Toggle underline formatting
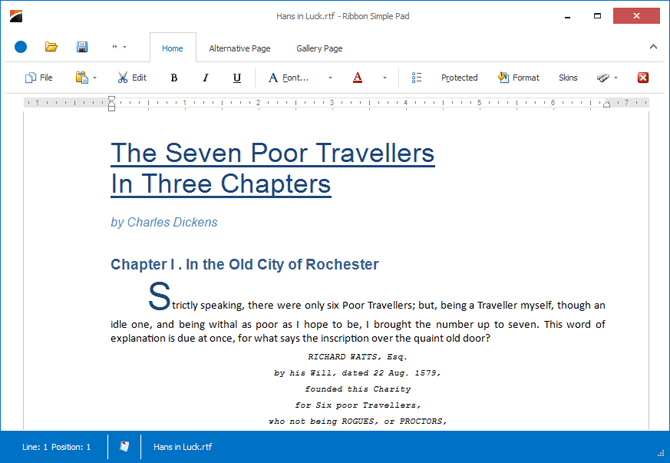Image resolution: width=670 pixels, height=463 pixels. (x=236, y=78)
